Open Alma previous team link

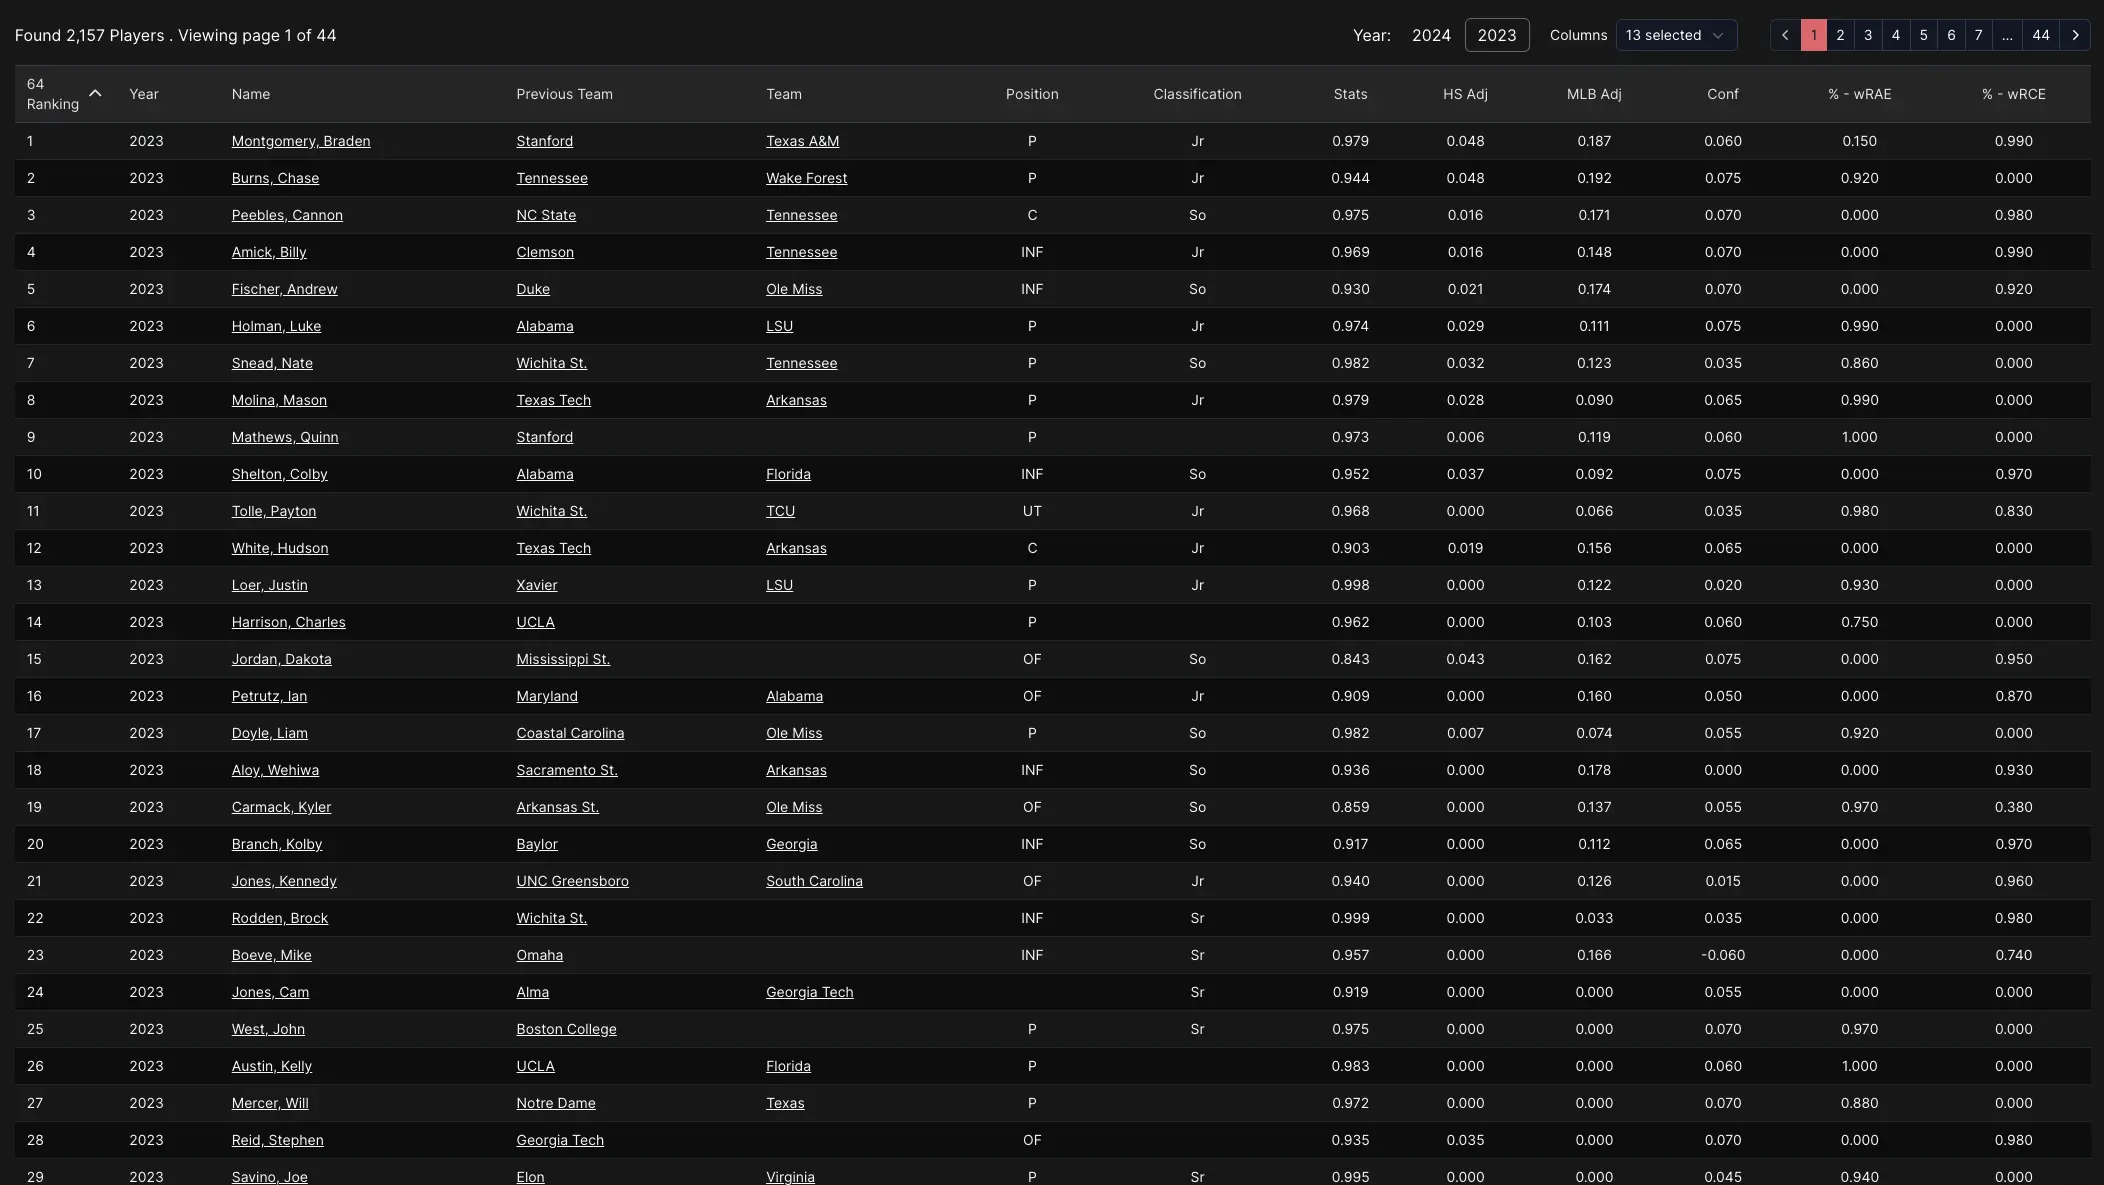tap(532, 992)
